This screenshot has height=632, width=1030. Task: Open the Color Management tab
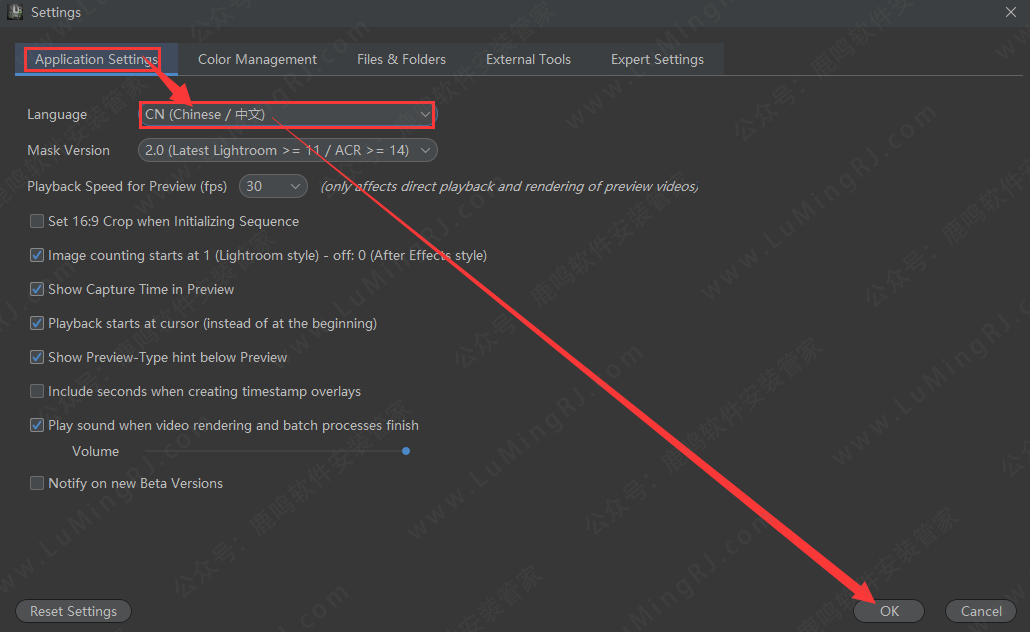257,59
